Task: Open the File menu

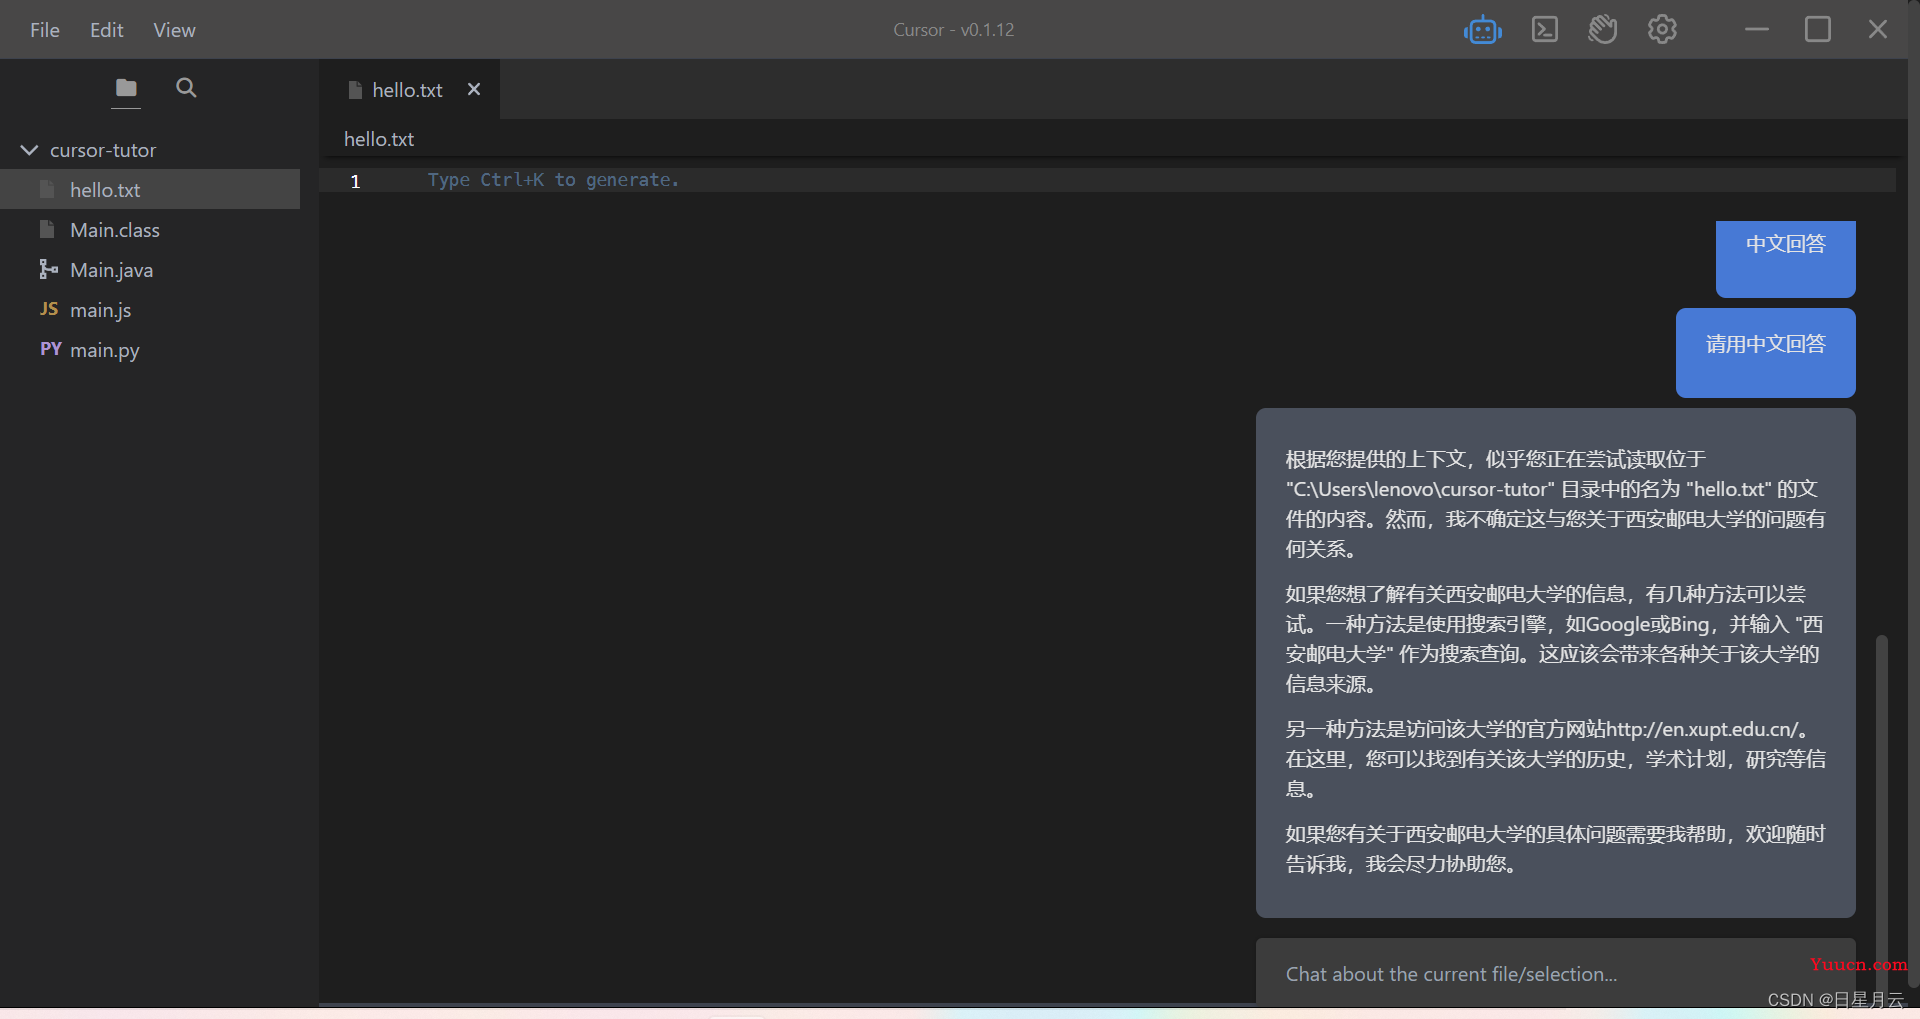Action: (45, 30)
